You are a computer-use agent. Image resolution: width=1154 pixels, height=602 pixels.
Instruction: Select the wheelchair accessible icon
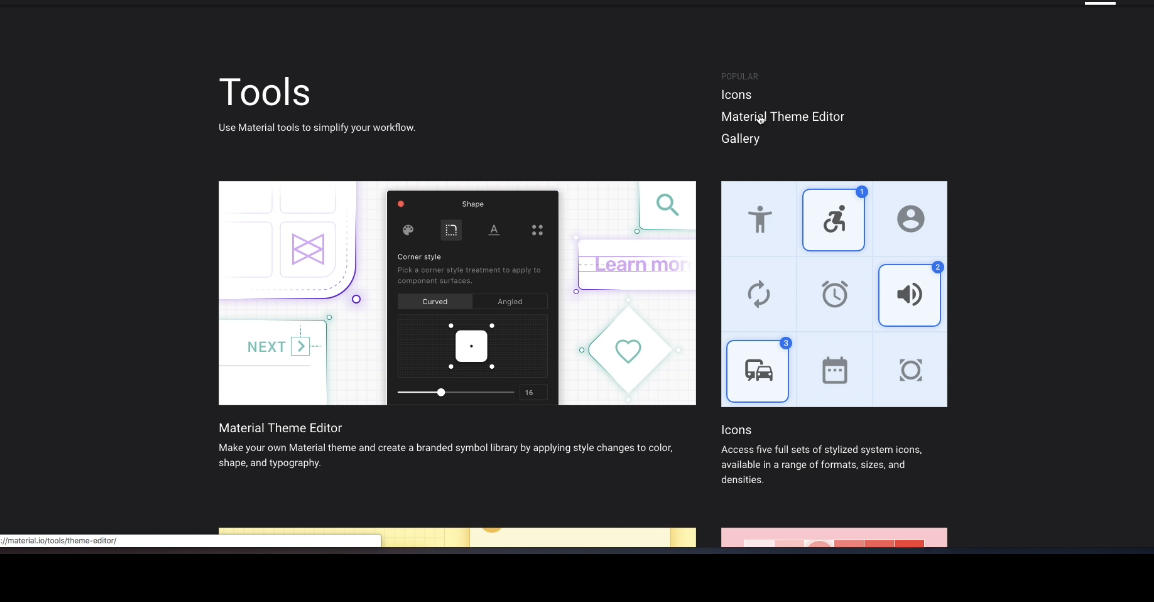(x=834, y=219)
